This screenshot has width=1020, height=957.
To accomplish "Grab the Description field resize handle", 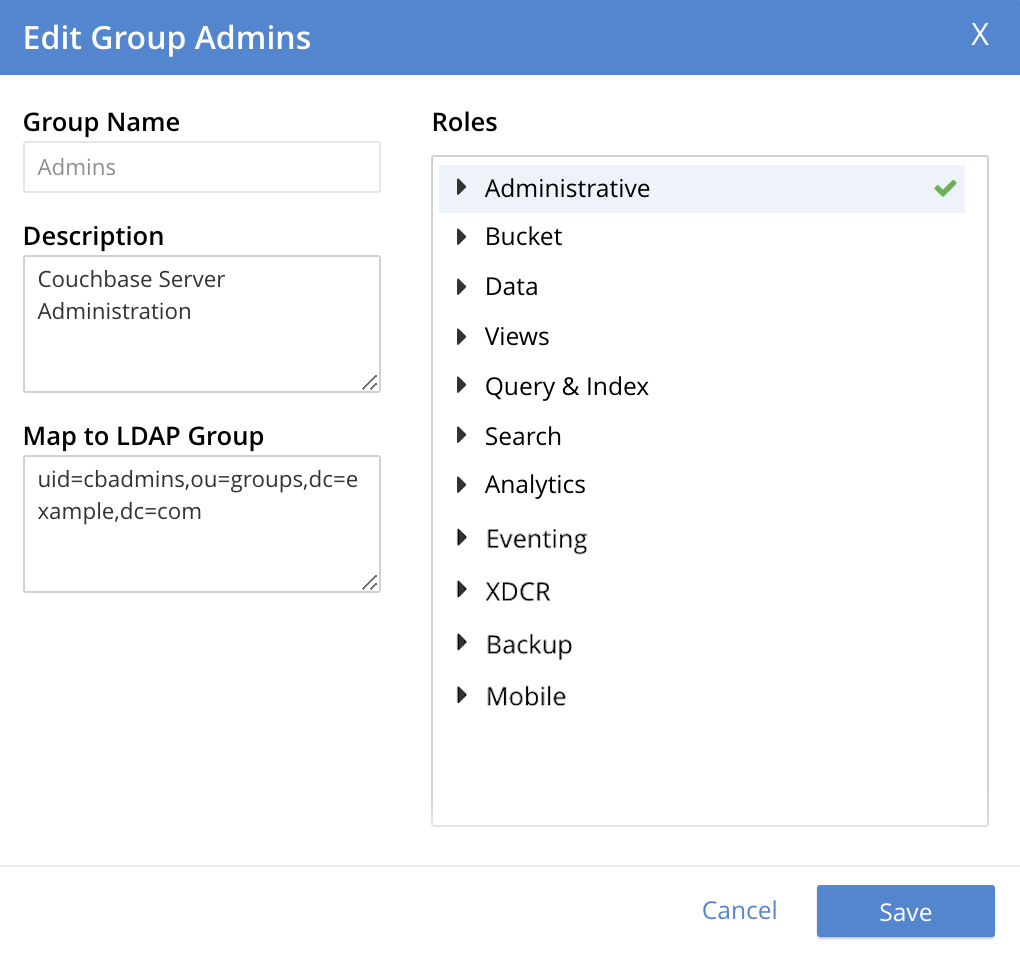I will click(370, 382).
